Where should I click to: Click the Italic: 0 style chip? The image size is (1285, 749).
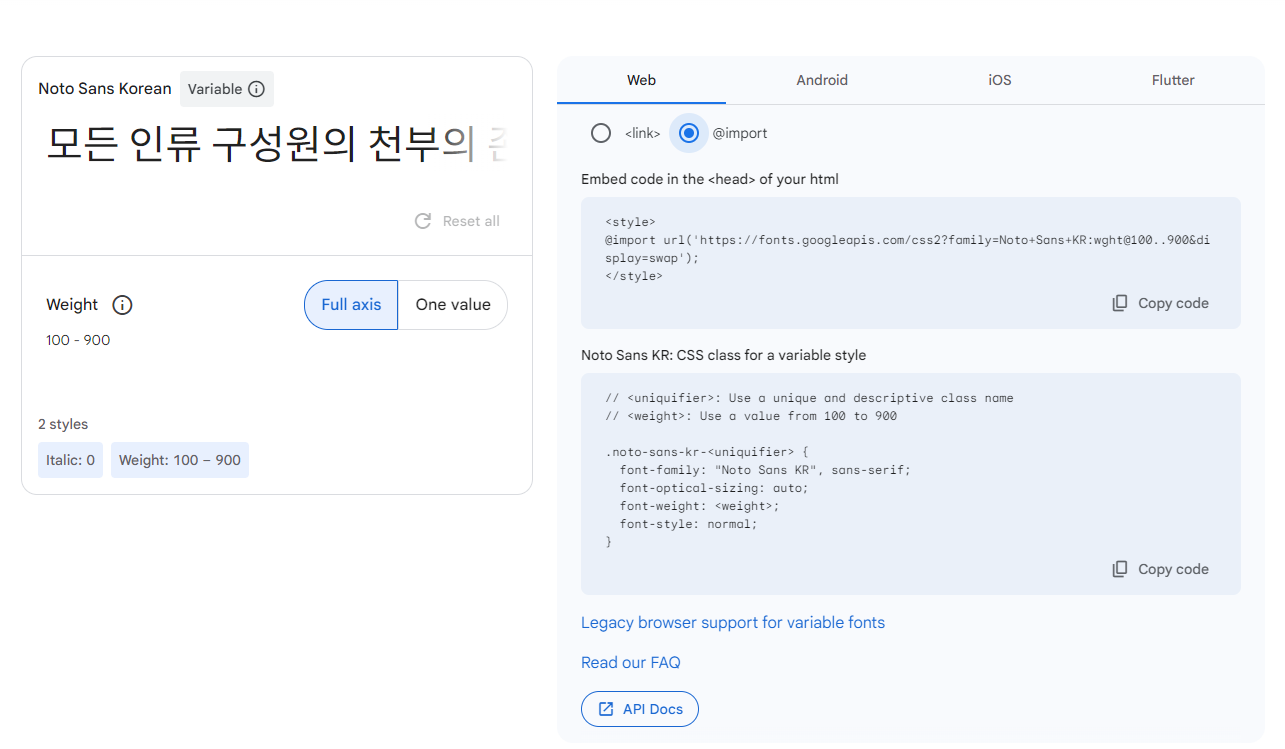tap(70, 460)
